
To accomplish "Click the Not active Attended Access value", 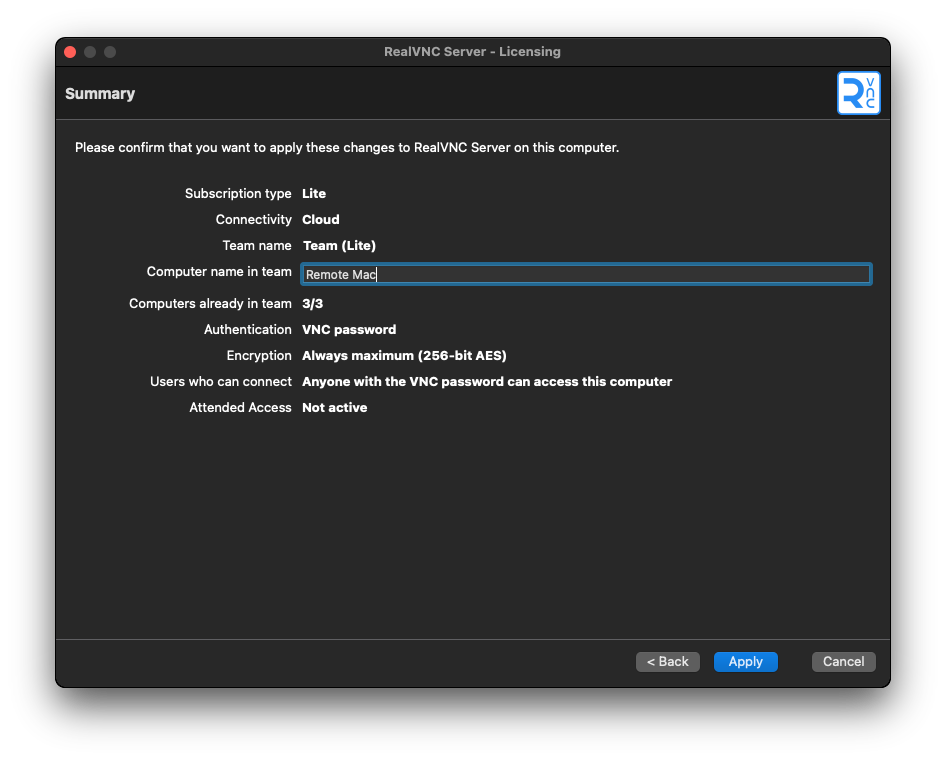I will [334, 408].
